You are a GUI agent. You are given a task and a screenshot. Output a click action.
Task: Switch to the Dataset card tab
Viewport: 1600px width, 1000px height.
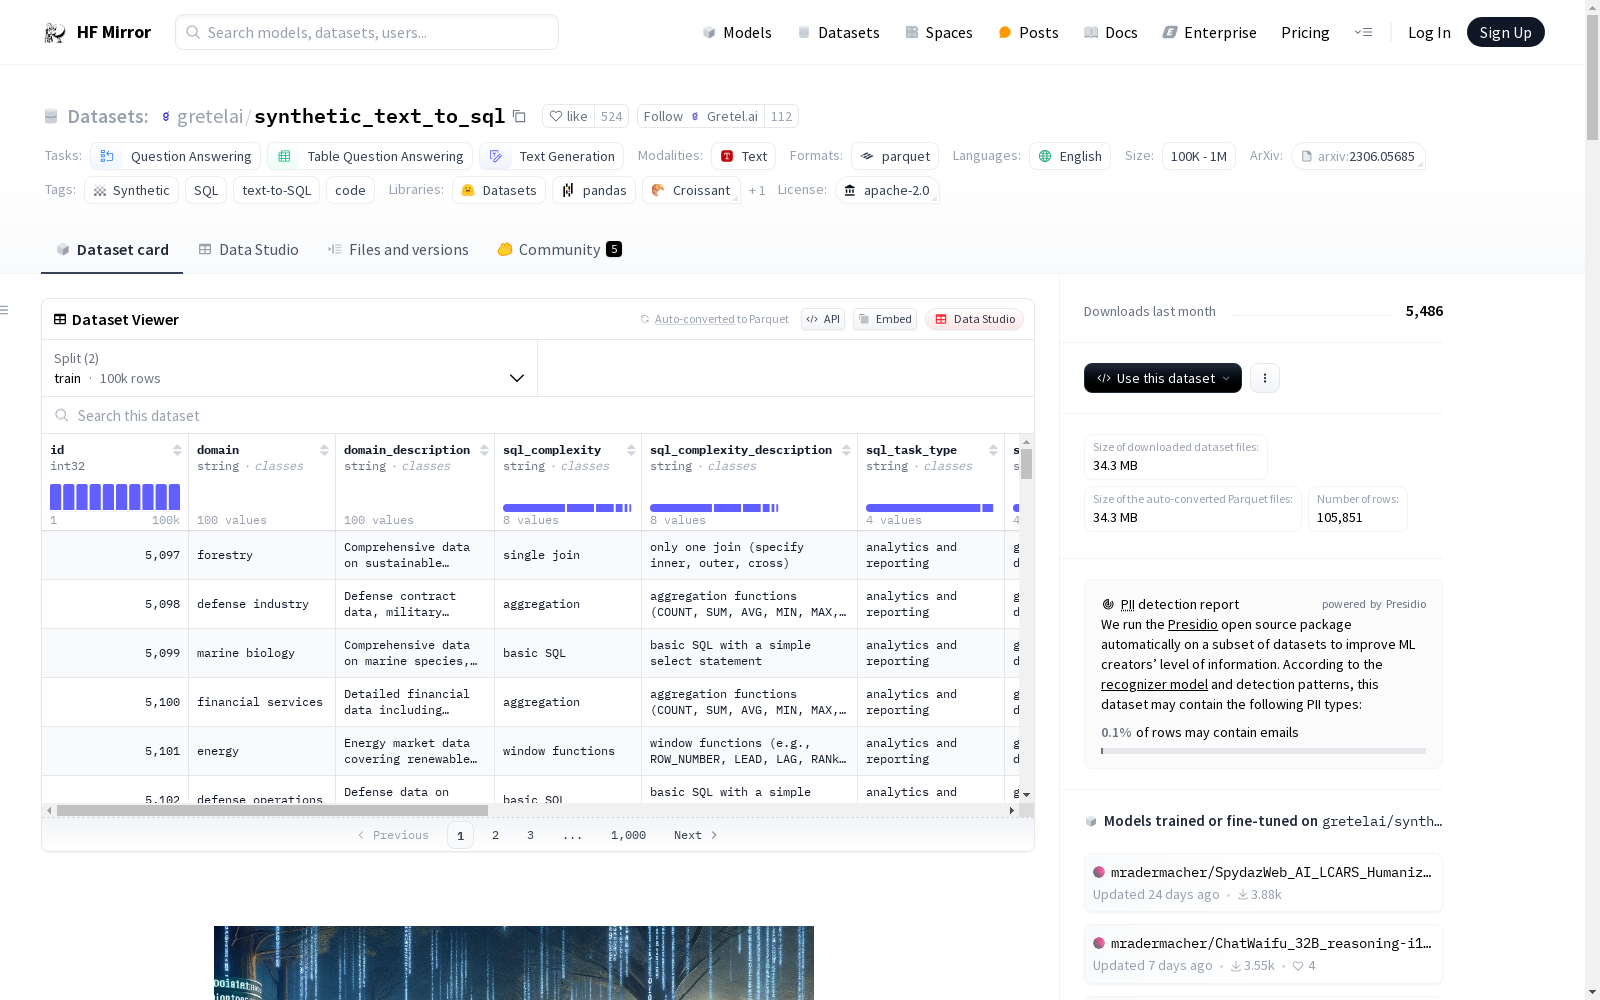[112, 250]
